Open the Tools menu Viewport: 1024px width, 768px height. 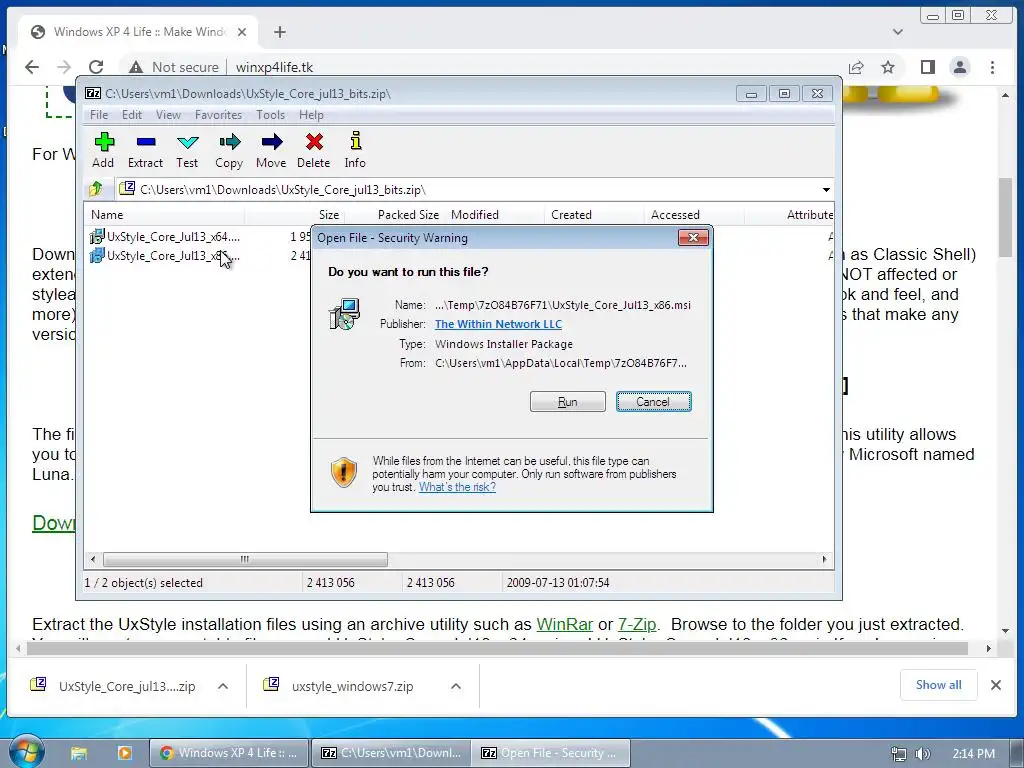pos(270,115)
